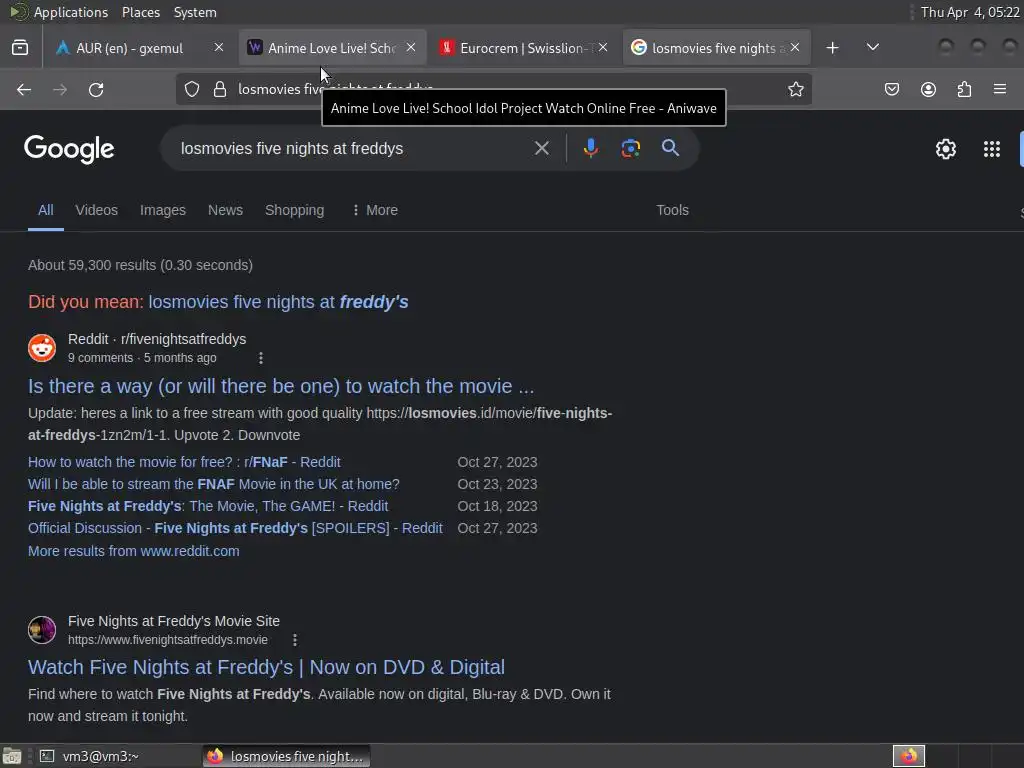The width and height of the screenshot is (1024, 768).
Task: Select the Shopping search tab
Action: coord(295,210)
